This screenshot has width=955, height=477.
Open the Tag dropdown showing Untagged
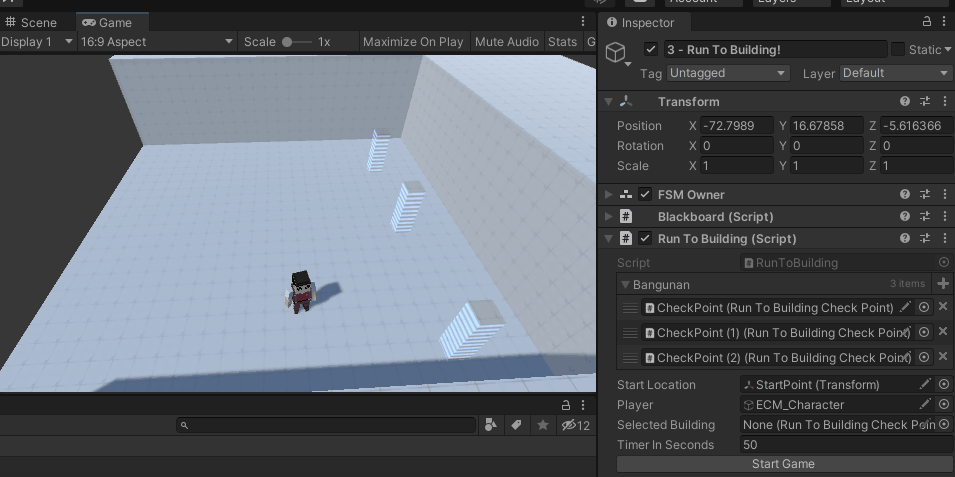(x=727, y=73)
